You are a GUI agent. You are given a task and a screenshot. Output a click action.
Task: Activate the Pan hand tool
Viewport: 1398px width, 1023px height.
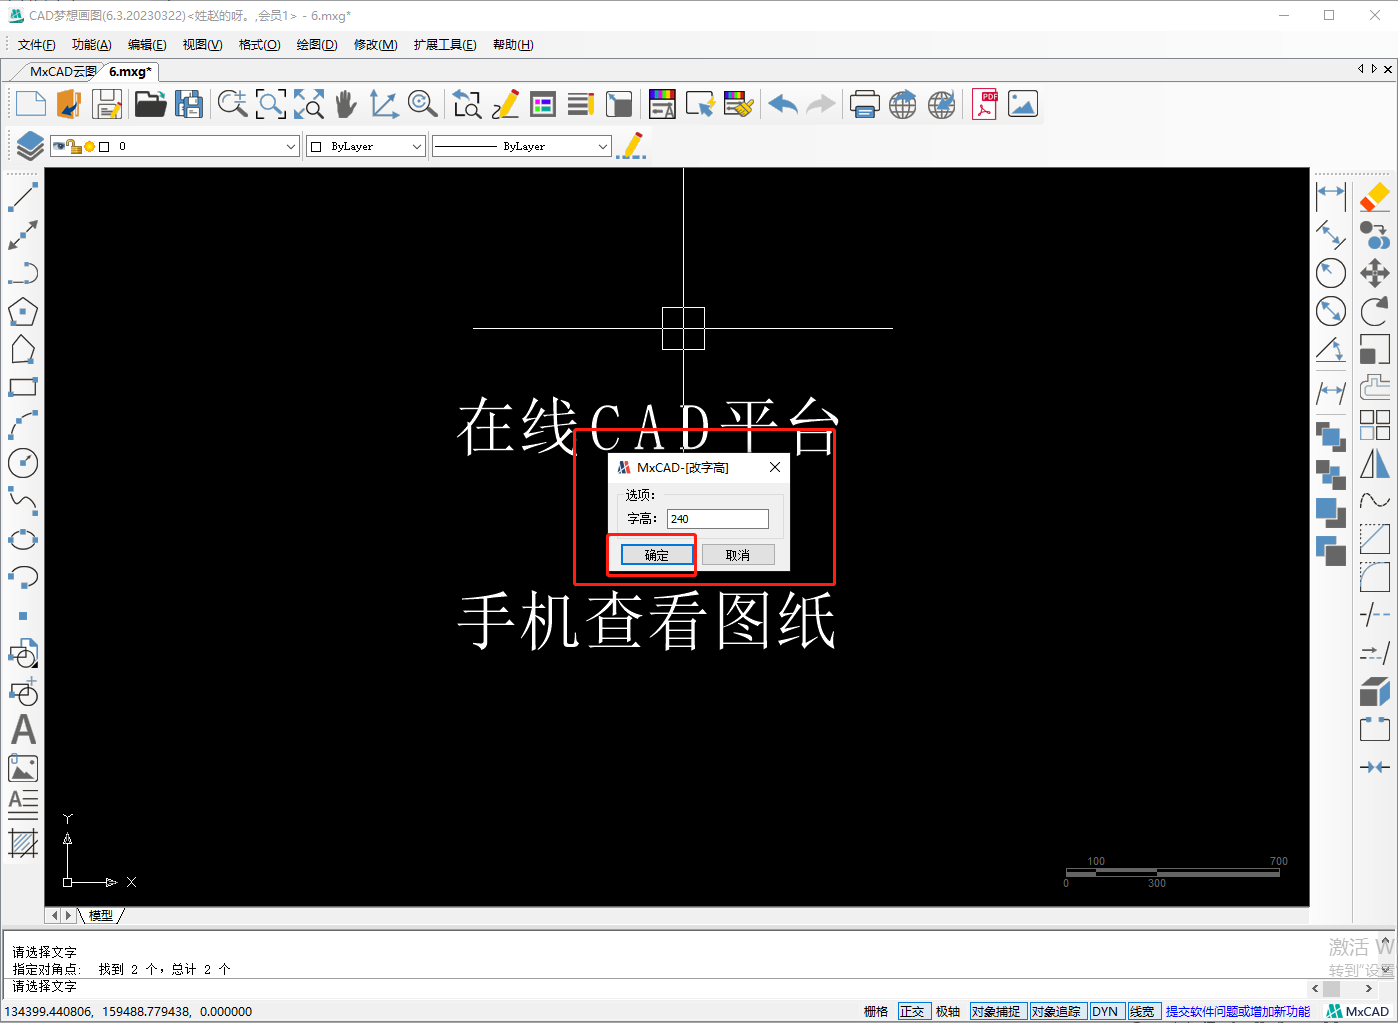click(x=346, y=104)
